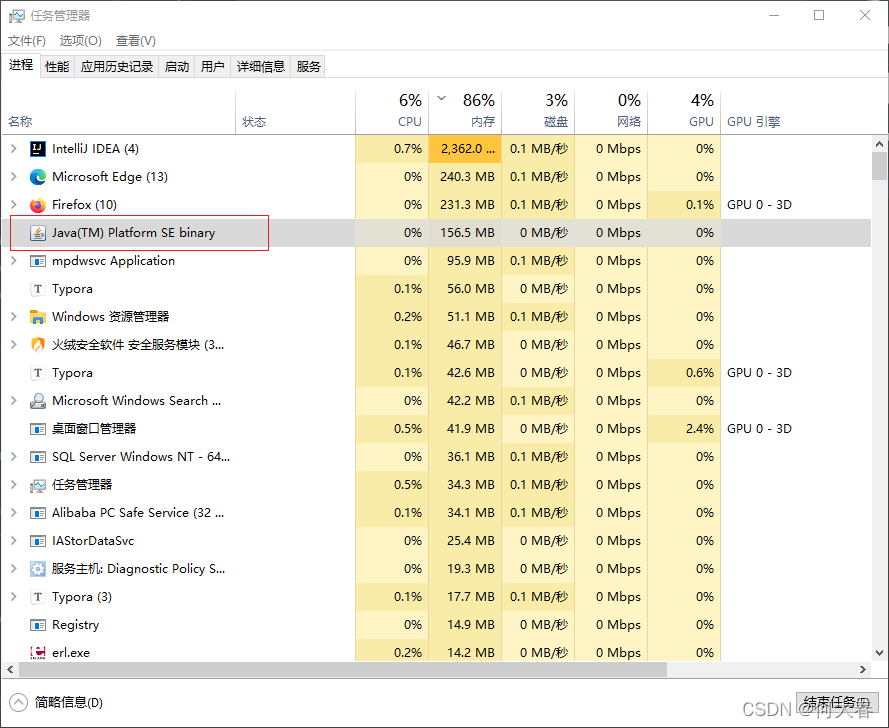The width and height of the screenshot is (889, 728).
Task: Expand the Microsoft Windows Search row
Action: 14,401
